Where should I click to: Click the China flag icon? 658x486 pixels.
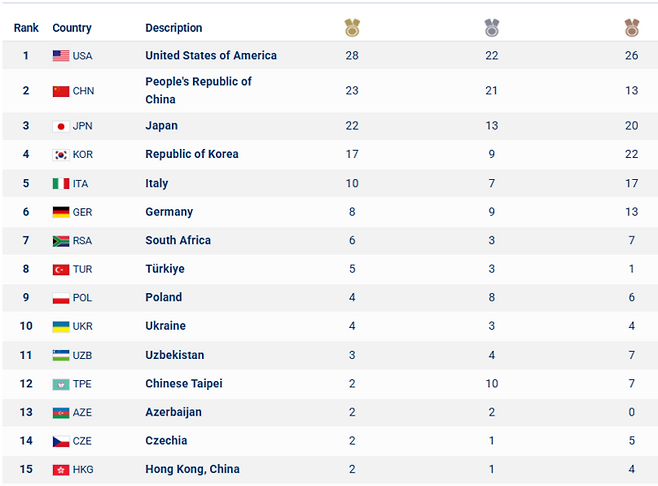click(x=61, y=91)
